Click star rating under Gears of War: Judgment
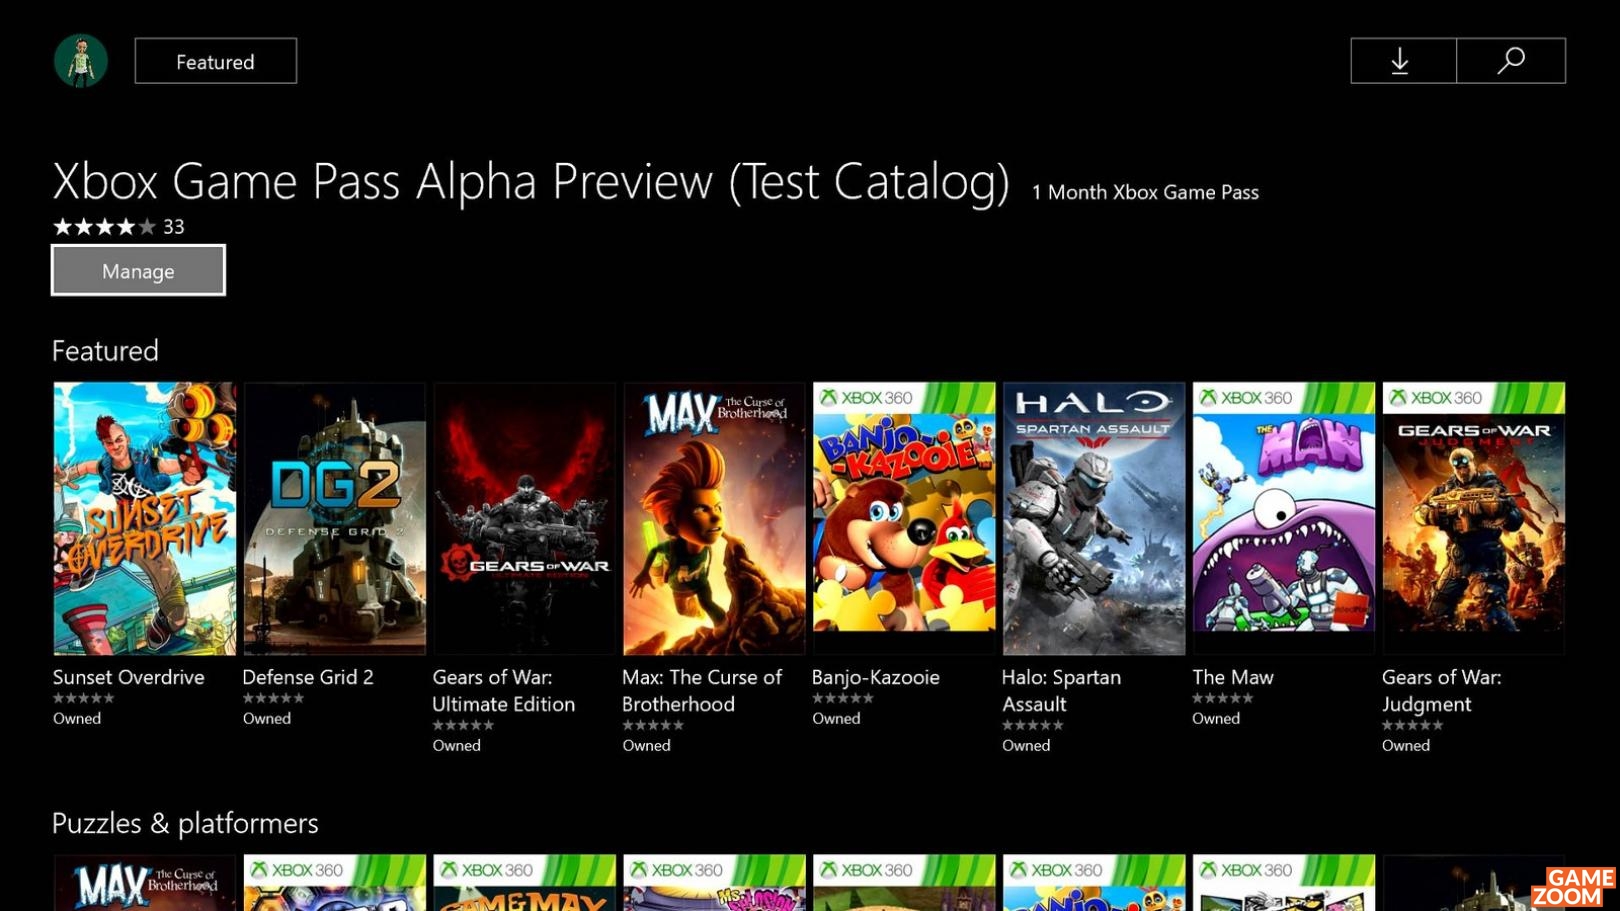This screenshot has height=911, width=1620. pyautogui.click(x=1413, y=725)
